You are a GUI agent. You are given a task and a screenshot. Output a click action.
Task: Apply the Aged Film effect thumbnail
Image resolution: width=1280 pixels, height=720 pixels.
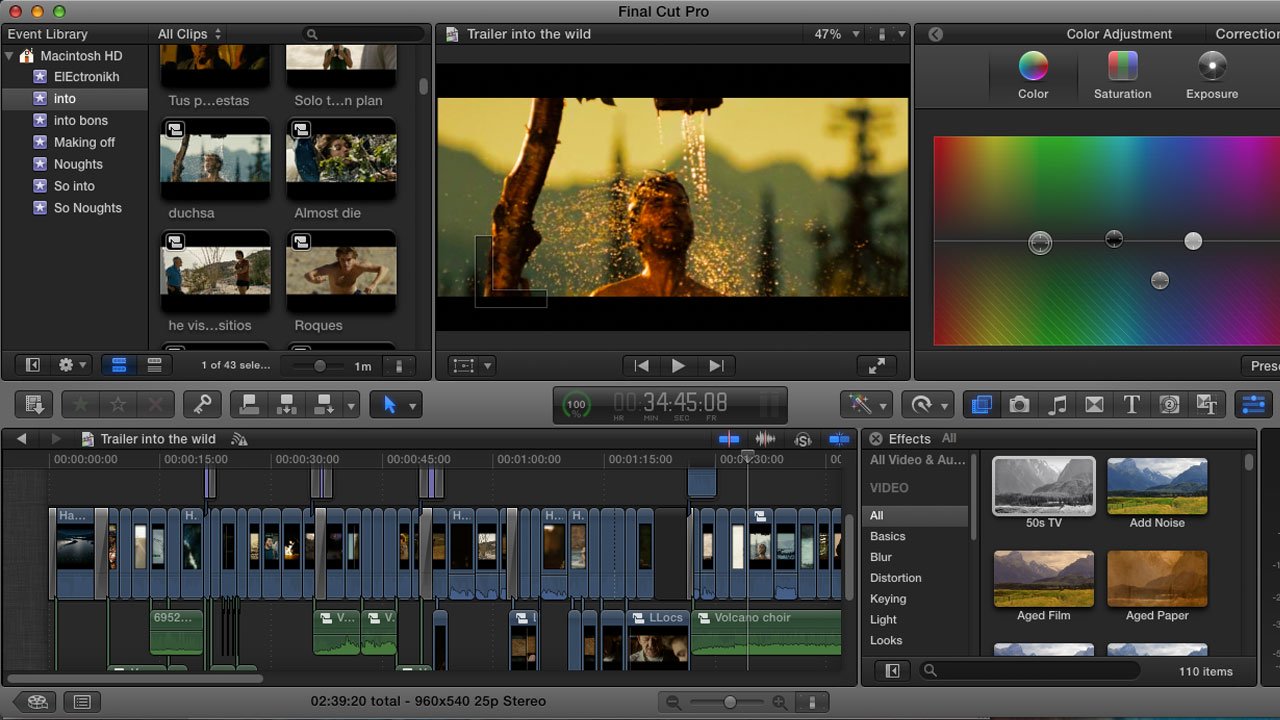pyautogui.click(x=1043, y=580)
